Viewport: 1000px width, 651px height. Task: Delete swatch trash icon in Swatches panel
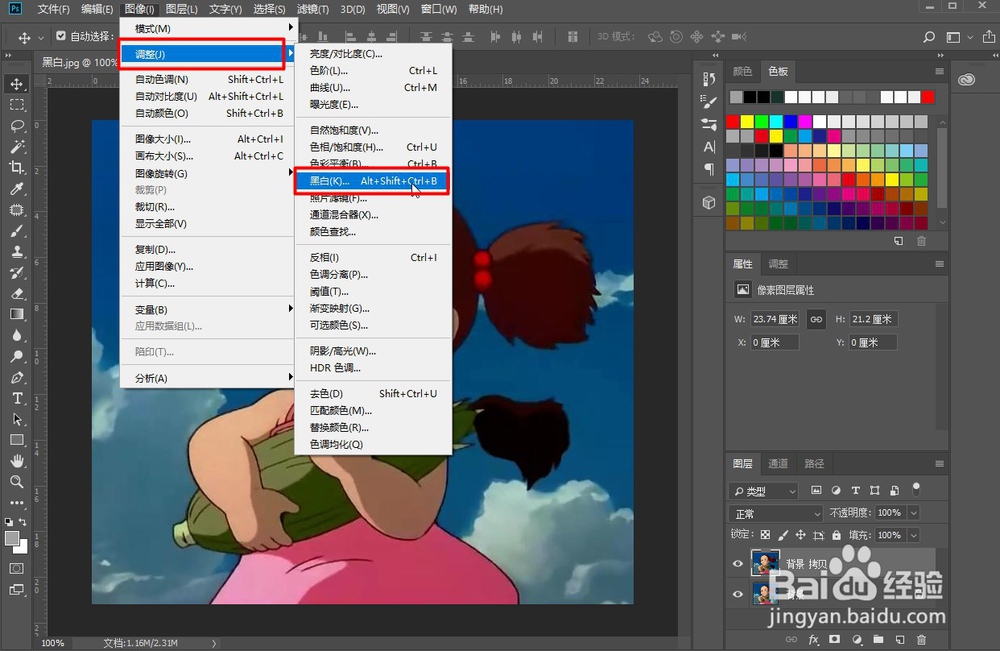click(922, 241)
